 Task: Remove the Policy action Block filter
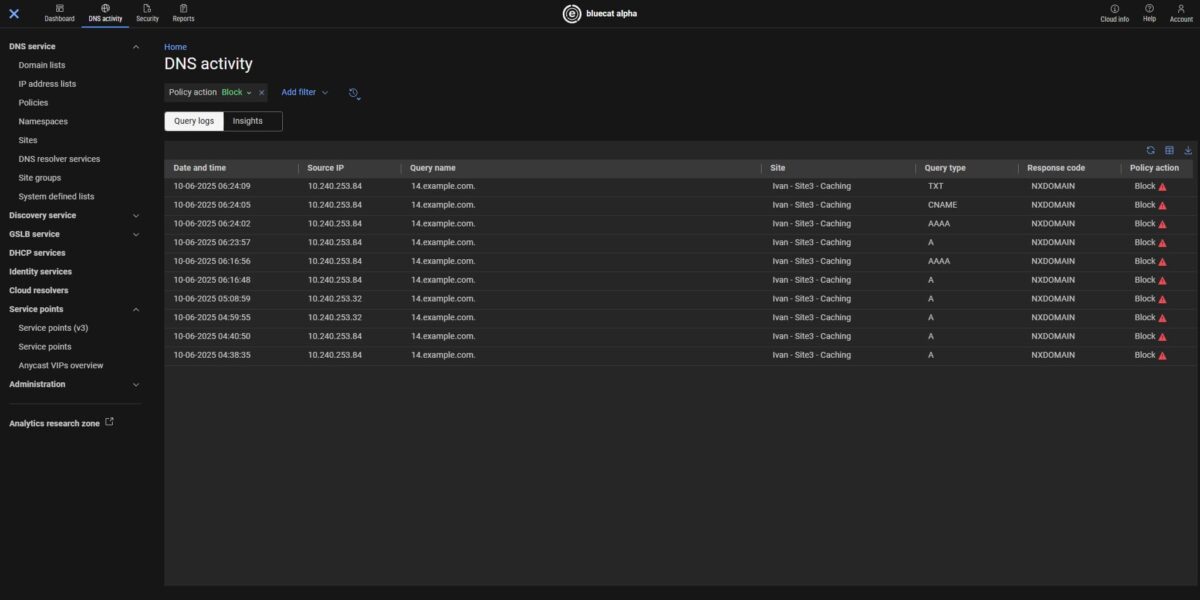pyautogui.click(x=261, y=92)
